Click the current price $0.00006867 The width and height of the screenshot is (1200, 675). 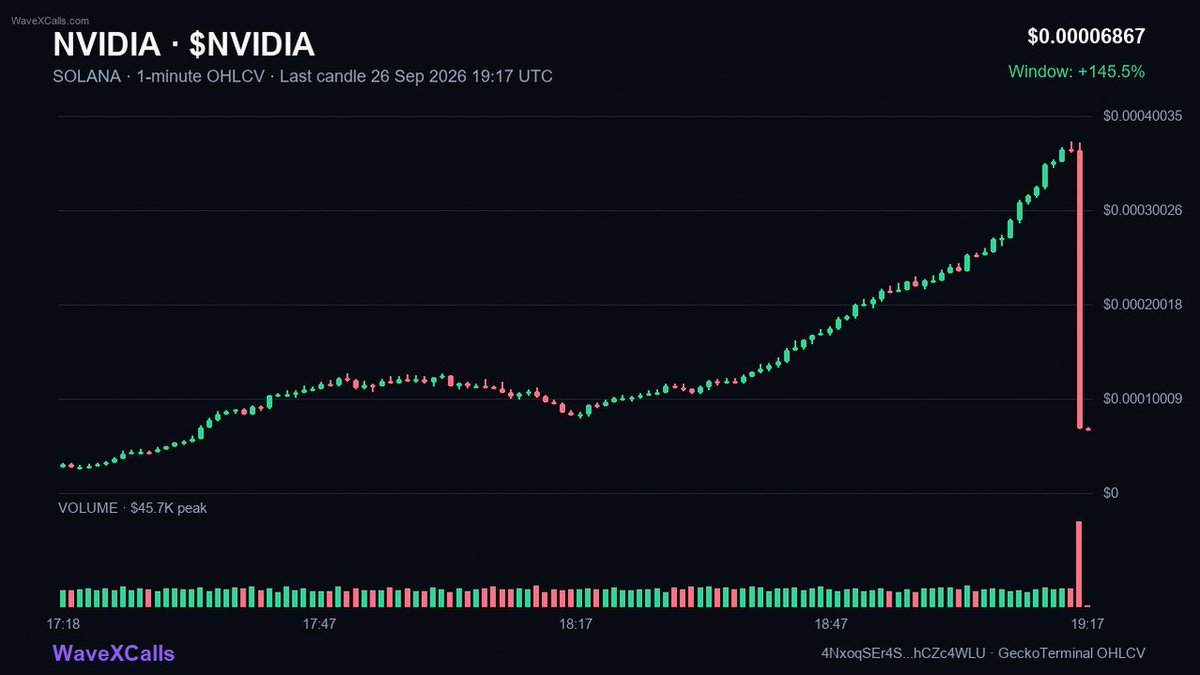[1086, 37]
